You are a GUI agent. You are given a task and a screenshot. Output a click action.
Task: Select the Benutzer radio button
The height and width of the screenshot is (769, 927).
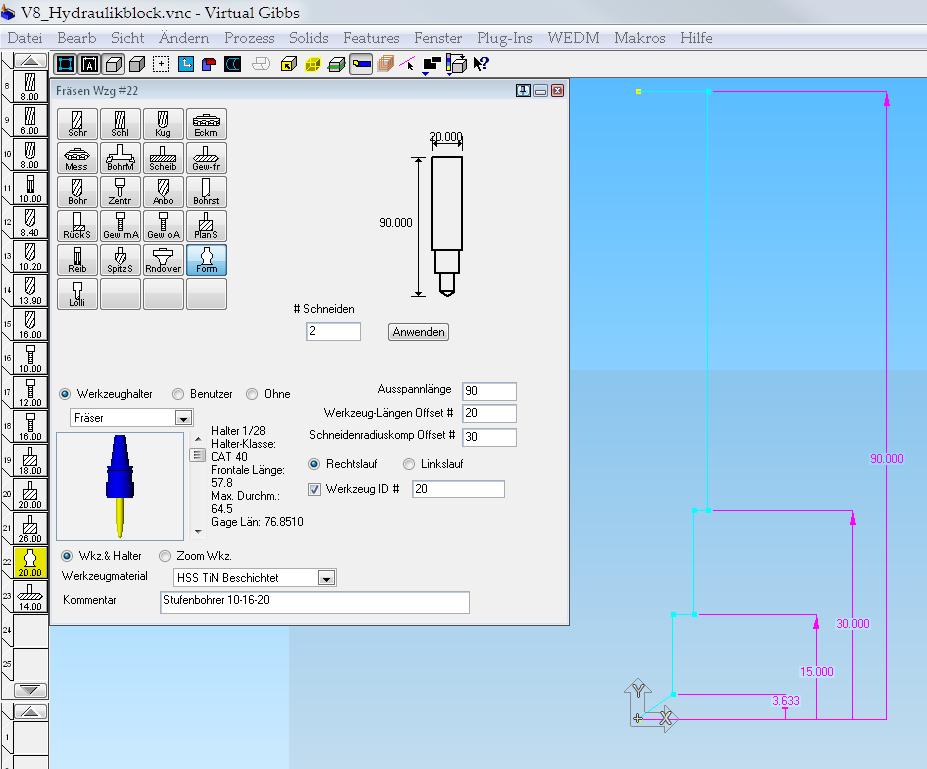(177, 394)
